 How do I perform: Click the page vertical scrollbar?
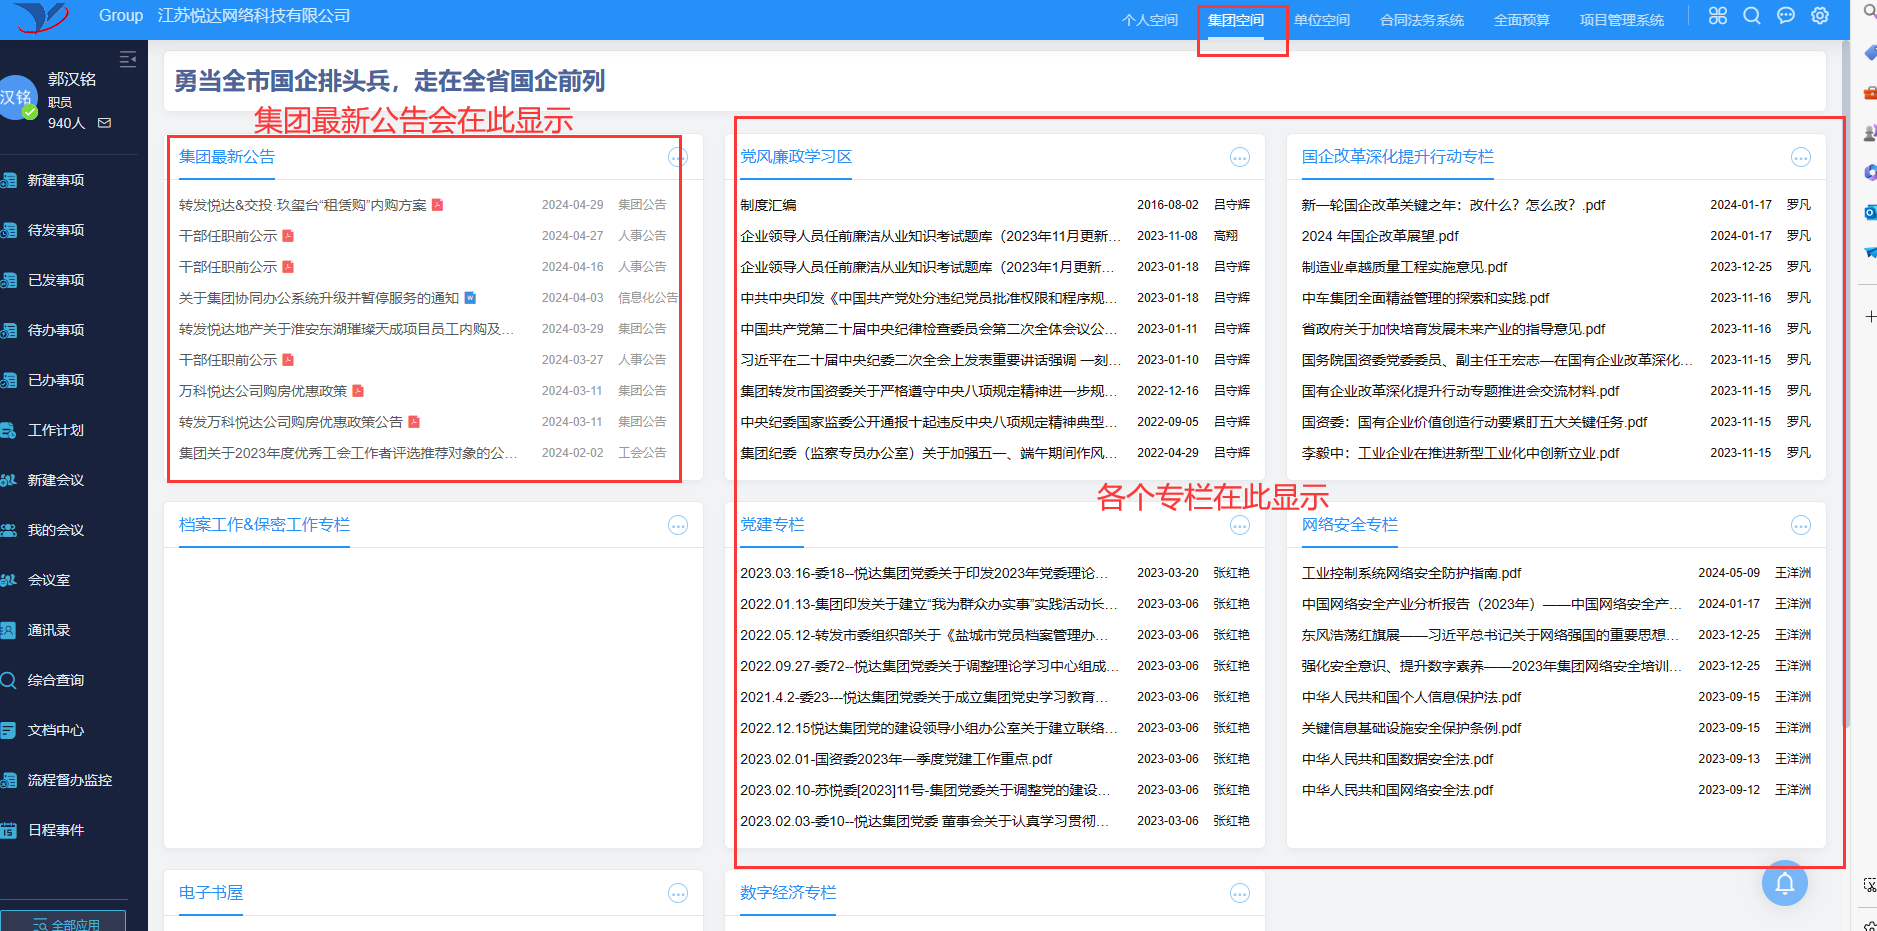(x=1845, y=400)
